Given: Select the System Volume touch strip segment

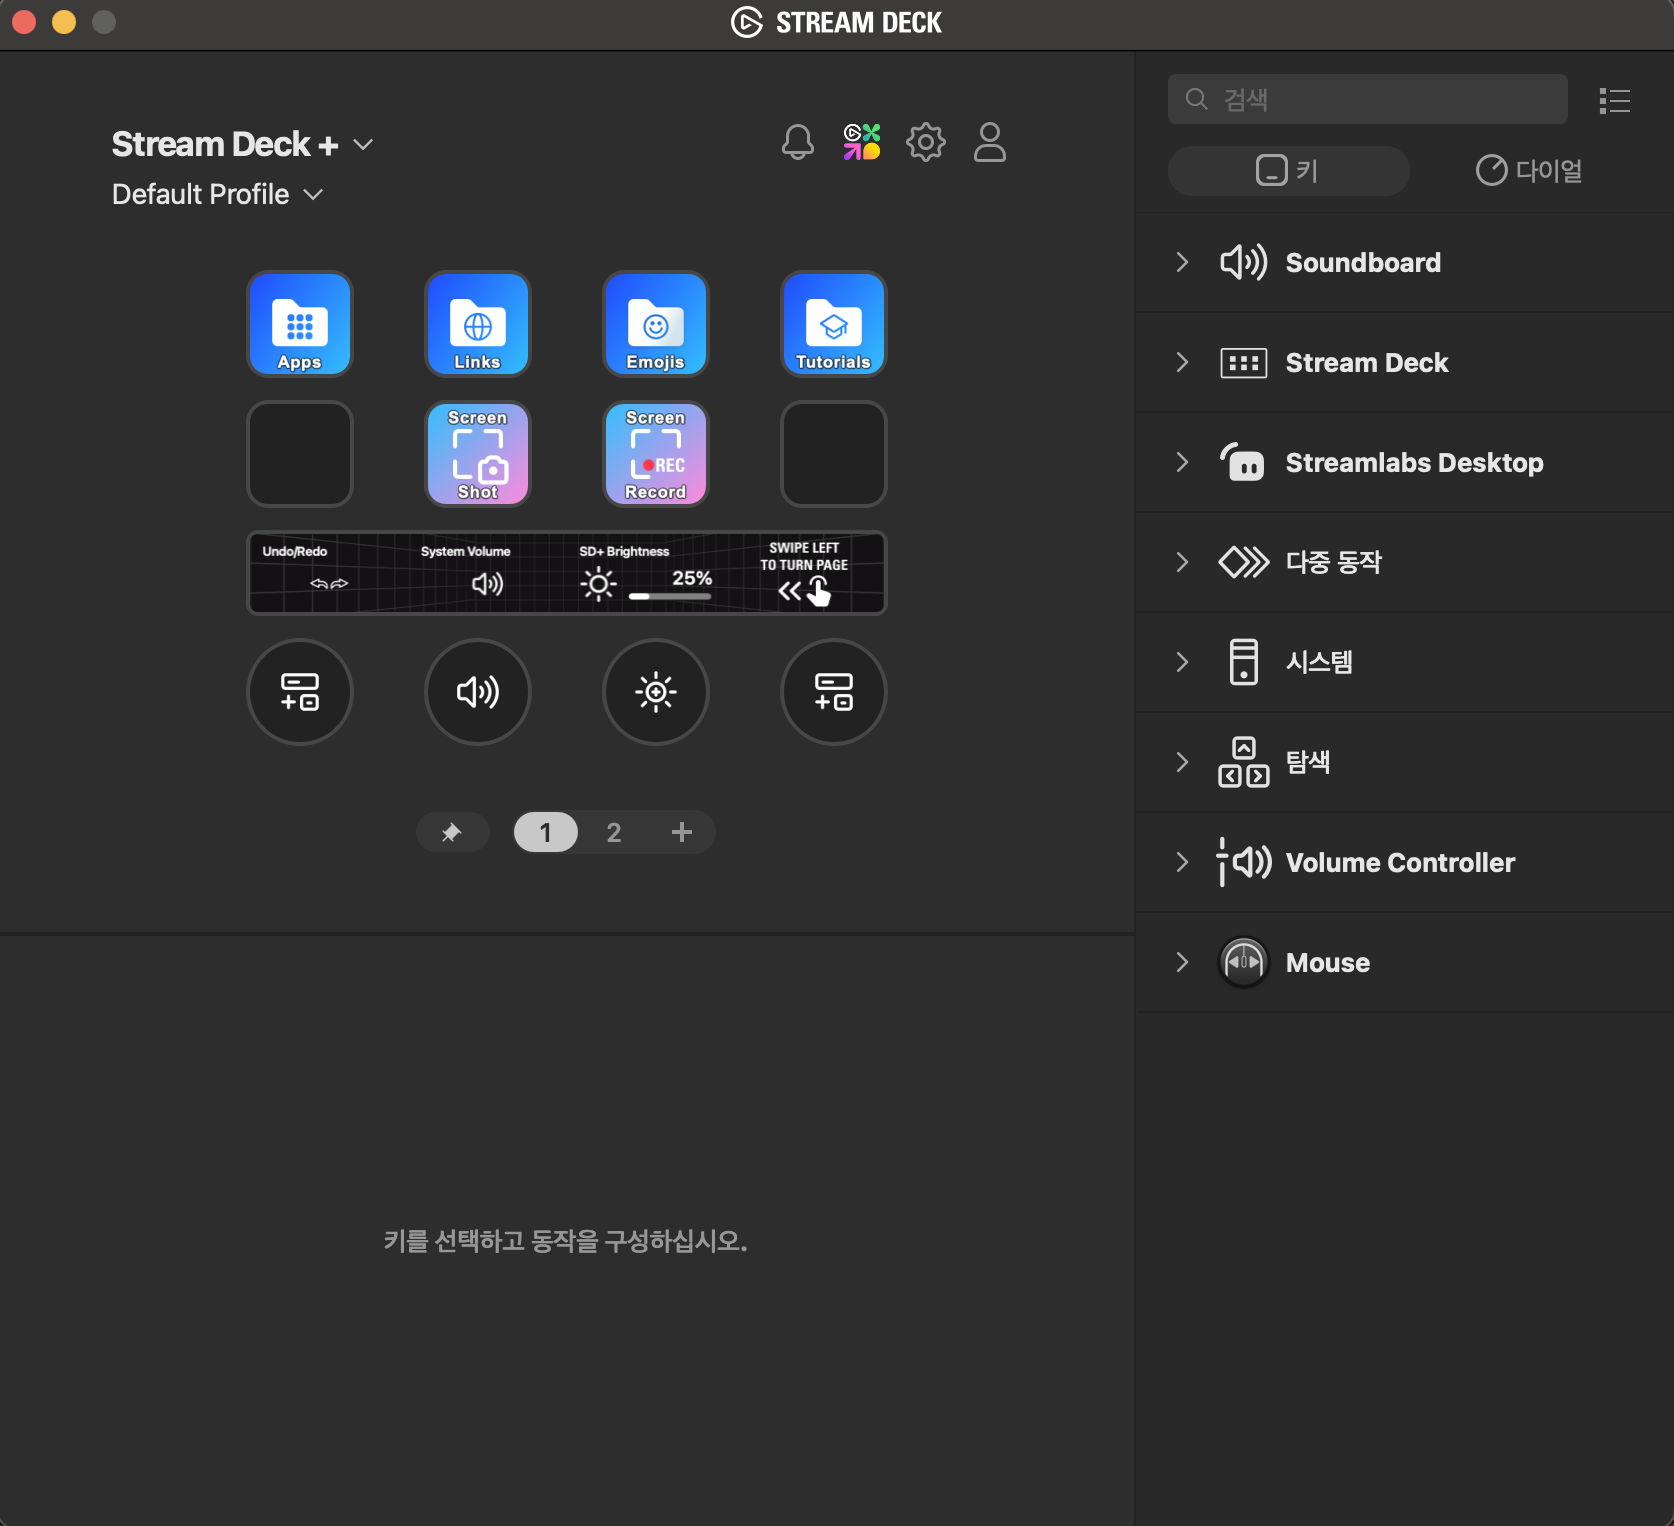Looking at the screenshot, I should coord(487,573).
